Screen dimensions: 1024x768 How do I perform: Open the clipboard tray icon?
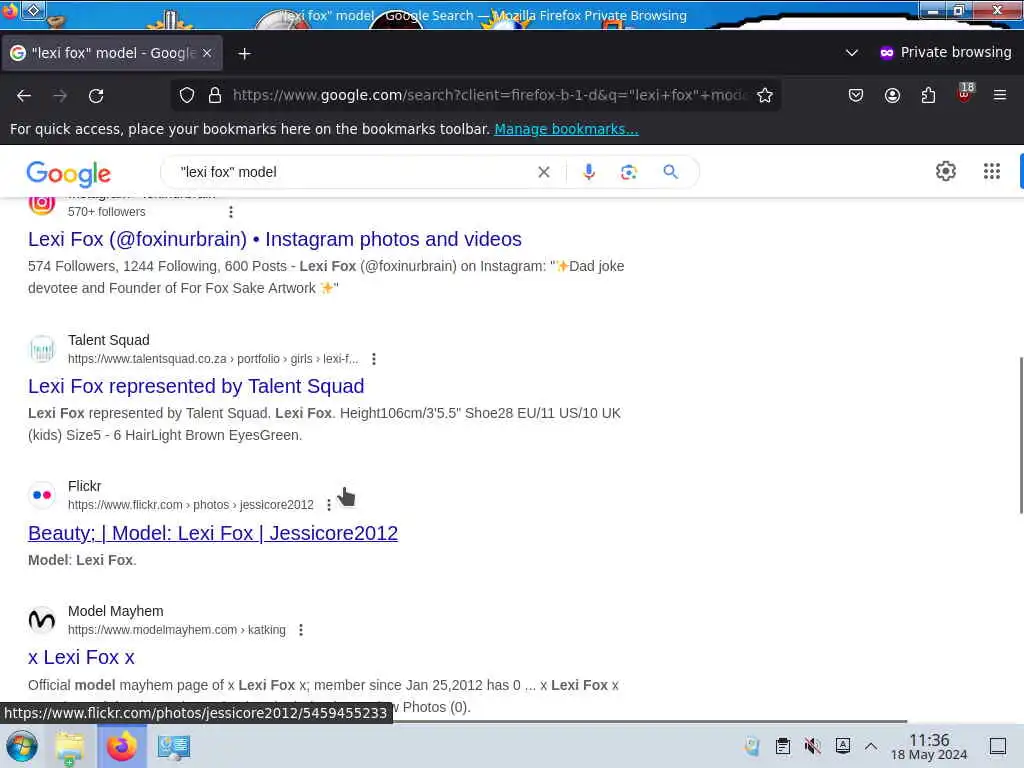782,746
